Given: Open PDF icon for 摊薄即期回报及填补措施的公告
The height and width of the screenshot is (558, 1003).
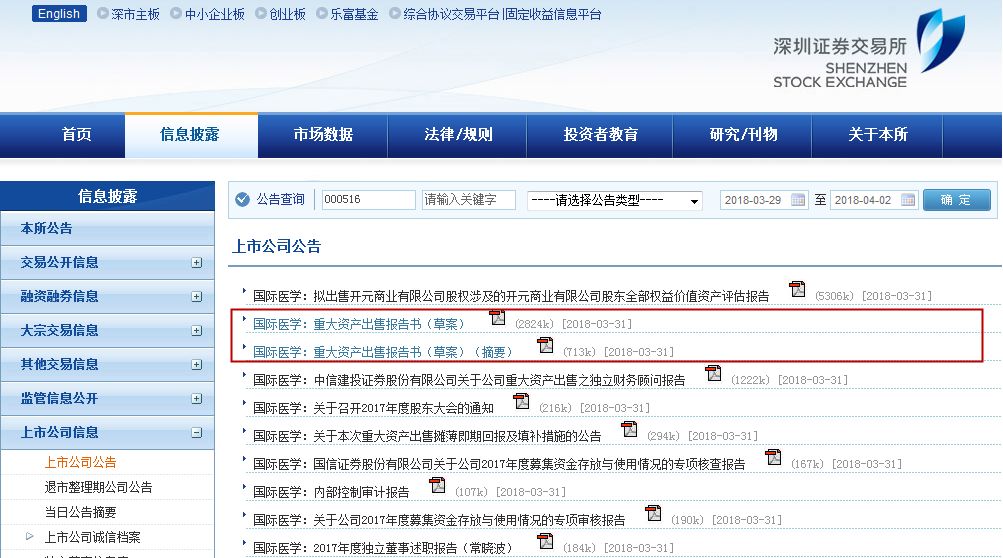Looking at the screenshot, I should (x=629, y=429).
